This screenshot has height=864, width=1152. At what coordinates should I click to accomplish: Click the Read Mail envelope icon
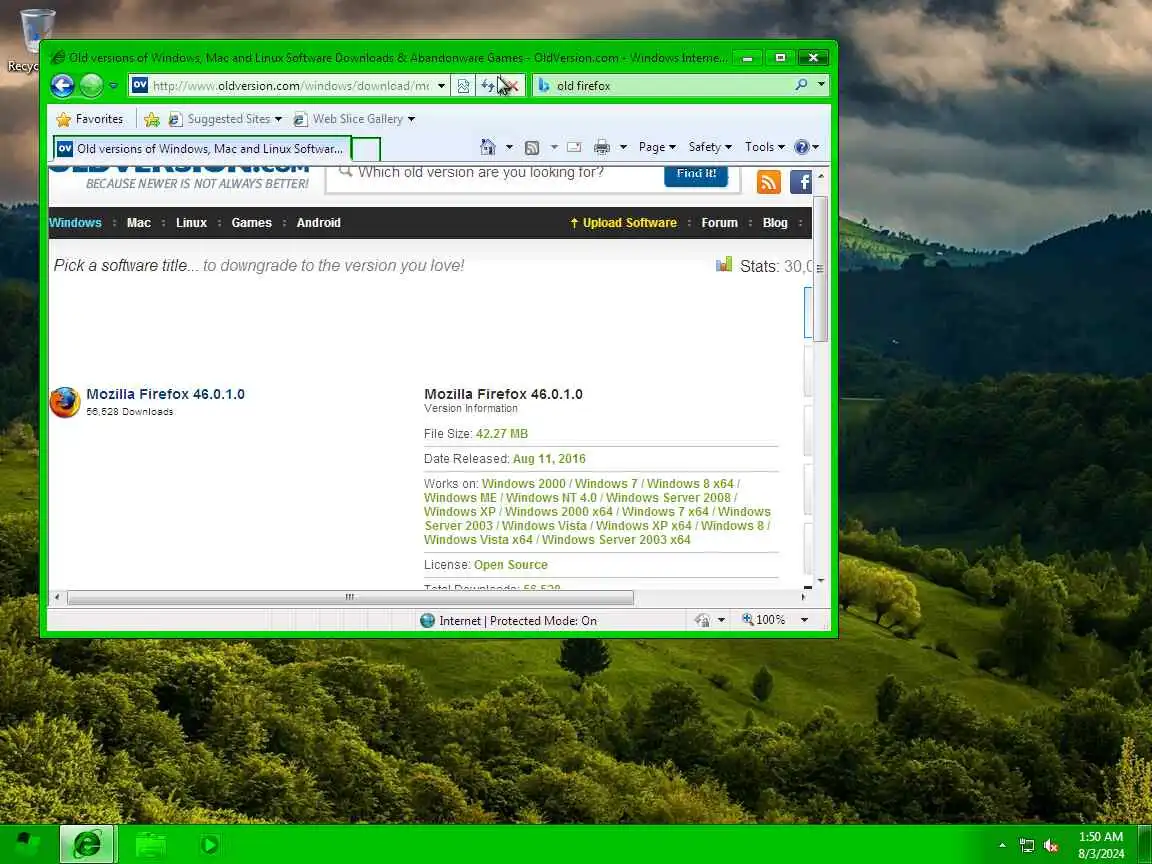click(x=575, y=147)
